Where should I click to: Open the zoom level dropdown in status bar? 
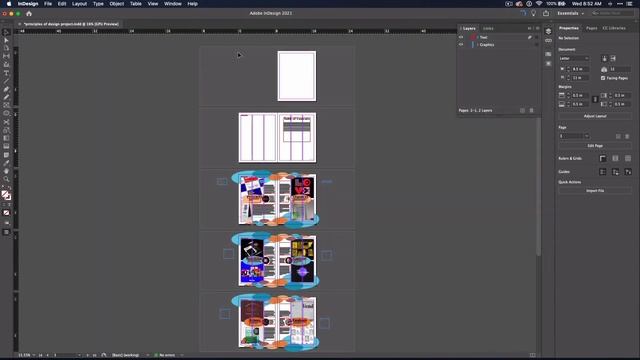click(x=33, y=355)
